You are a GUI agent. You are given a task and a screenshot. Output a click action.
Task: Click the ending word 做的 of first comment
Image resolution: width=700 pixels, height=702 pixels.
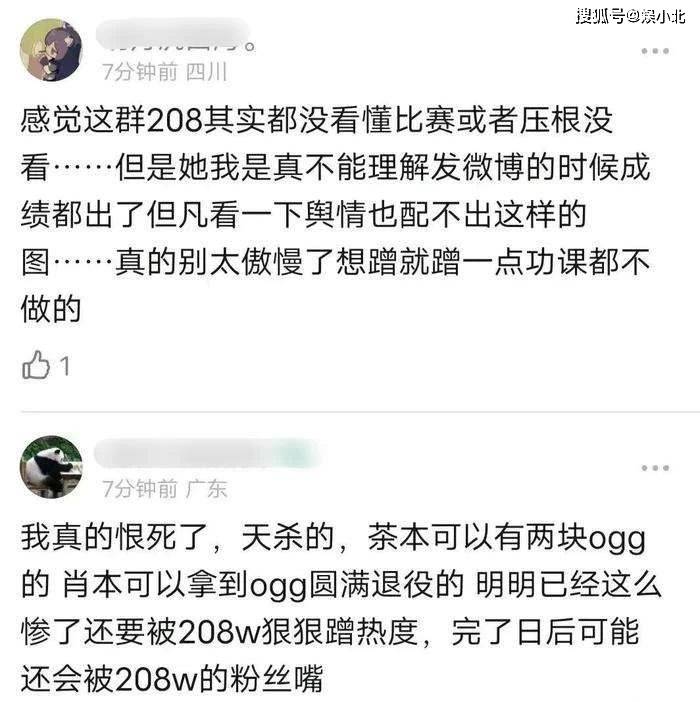click(51, 308)
